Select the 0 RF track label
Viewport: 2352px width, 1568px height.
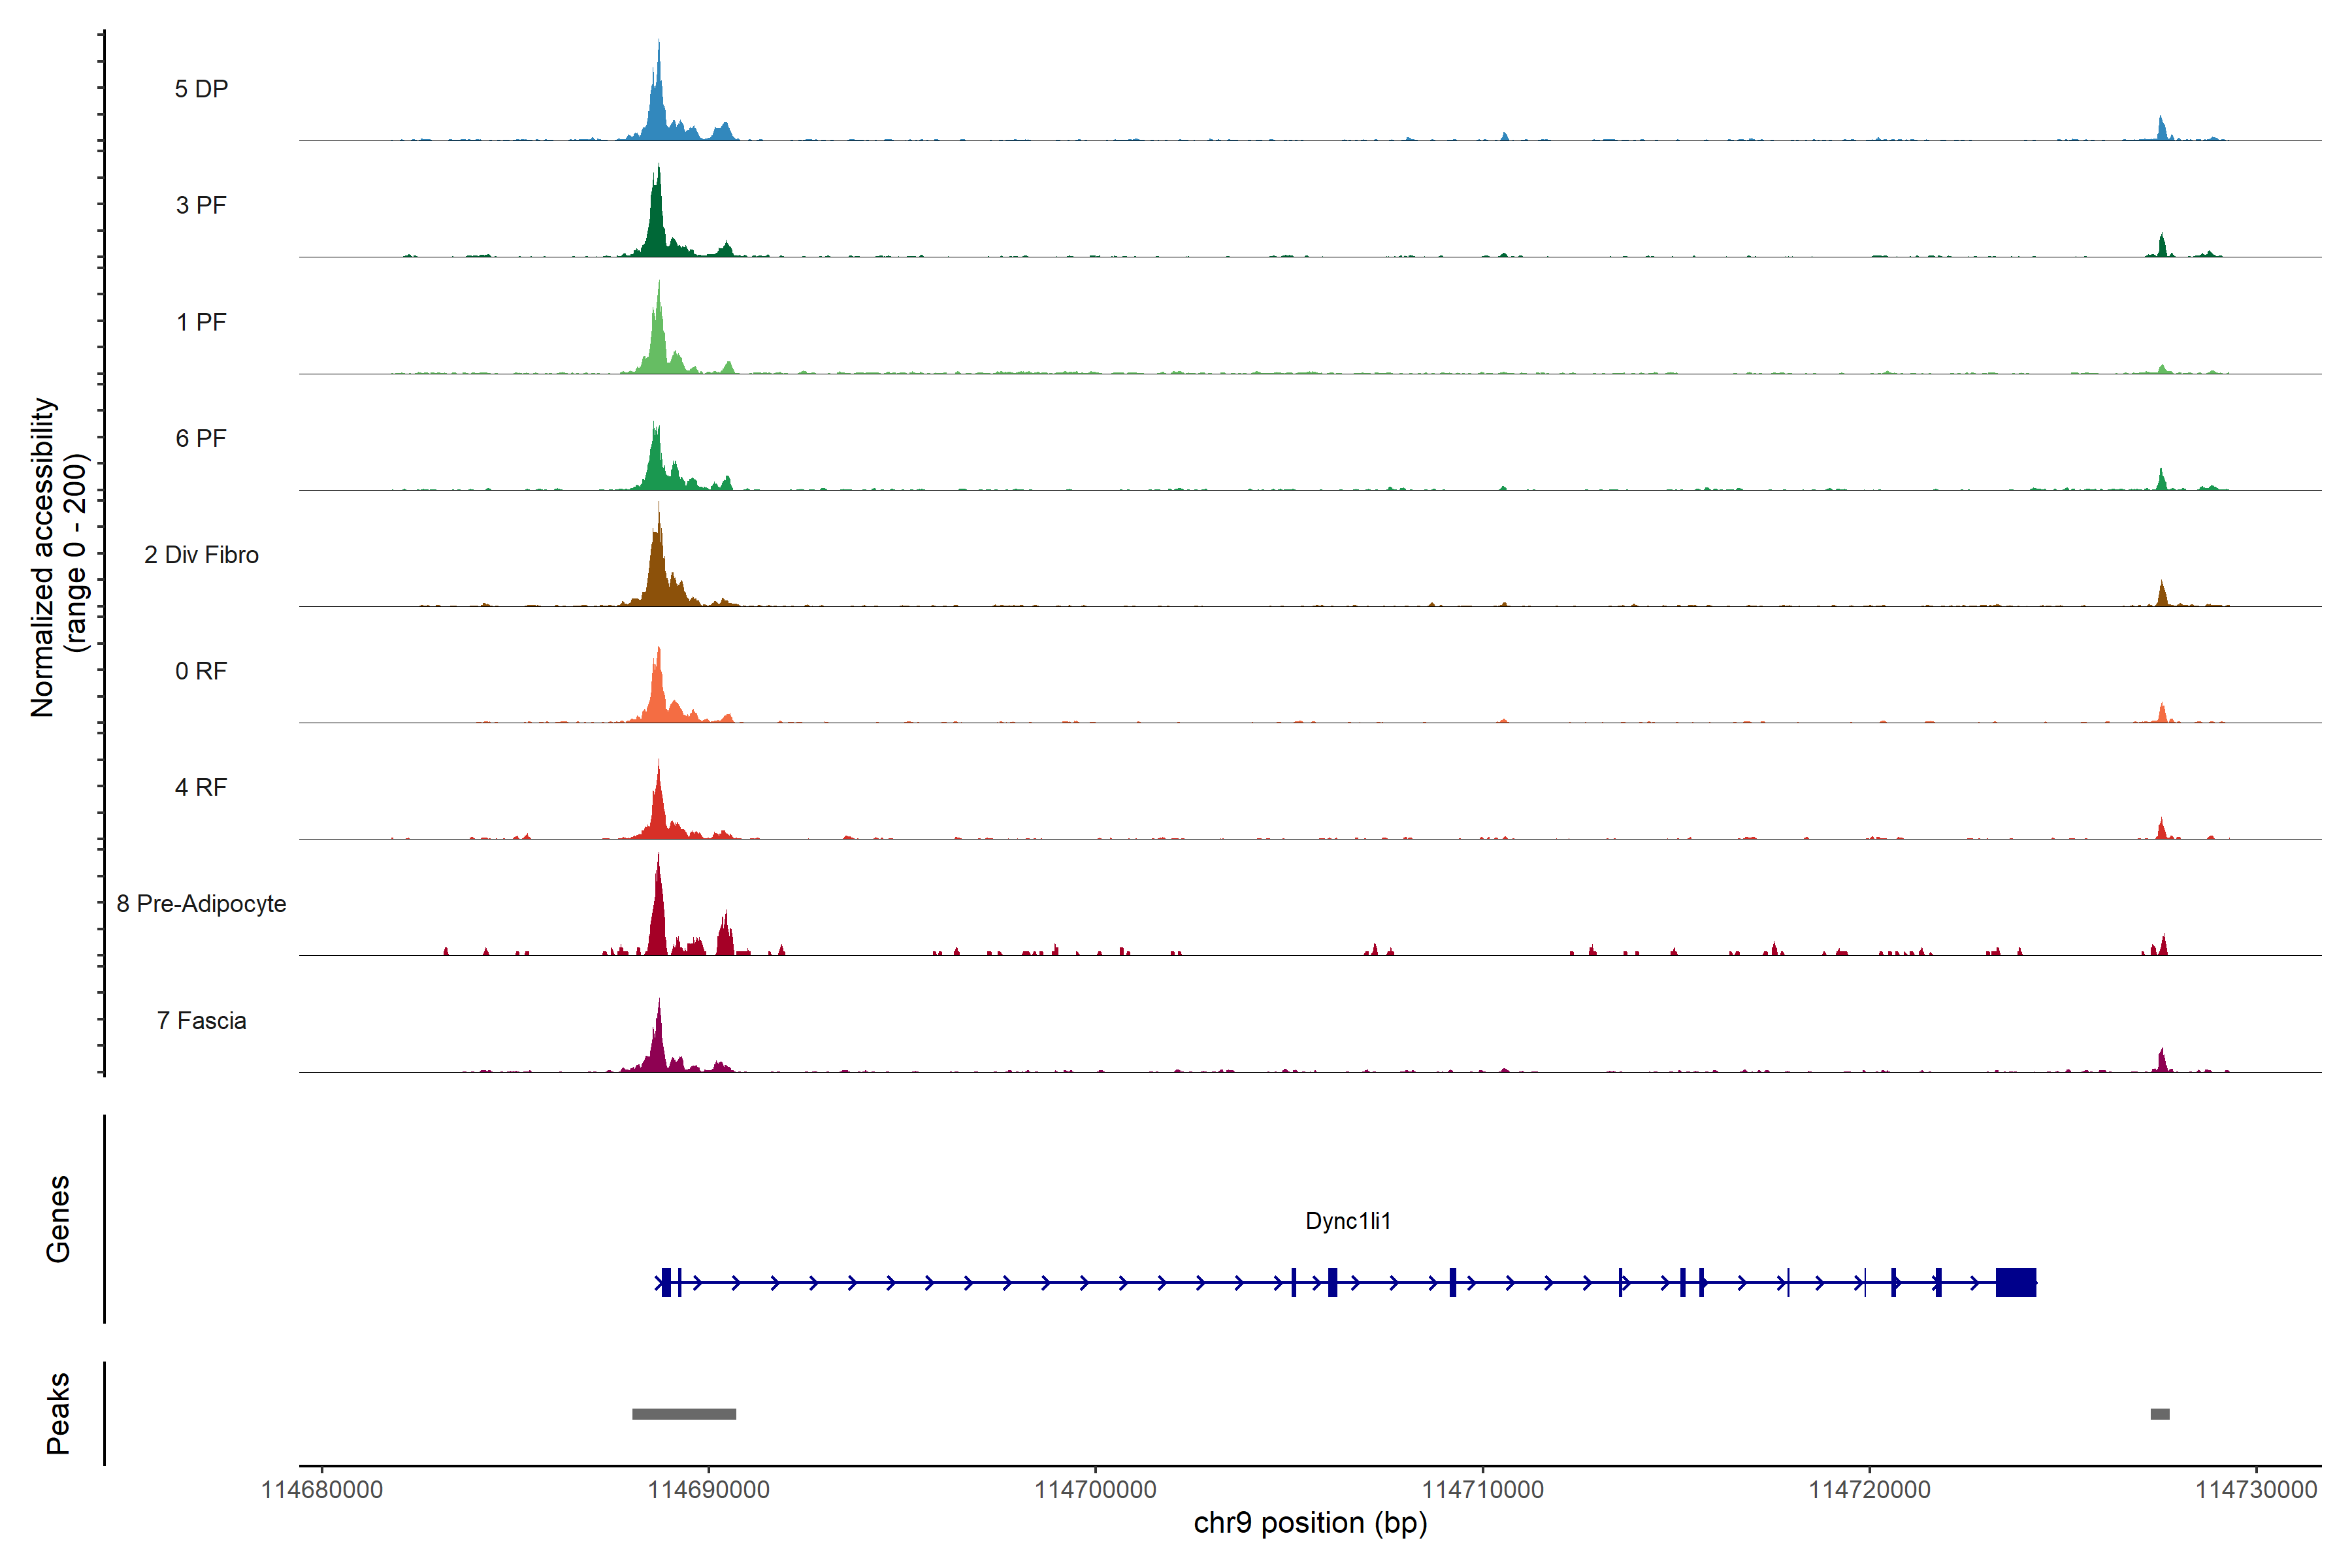click(x=201, y=671)
